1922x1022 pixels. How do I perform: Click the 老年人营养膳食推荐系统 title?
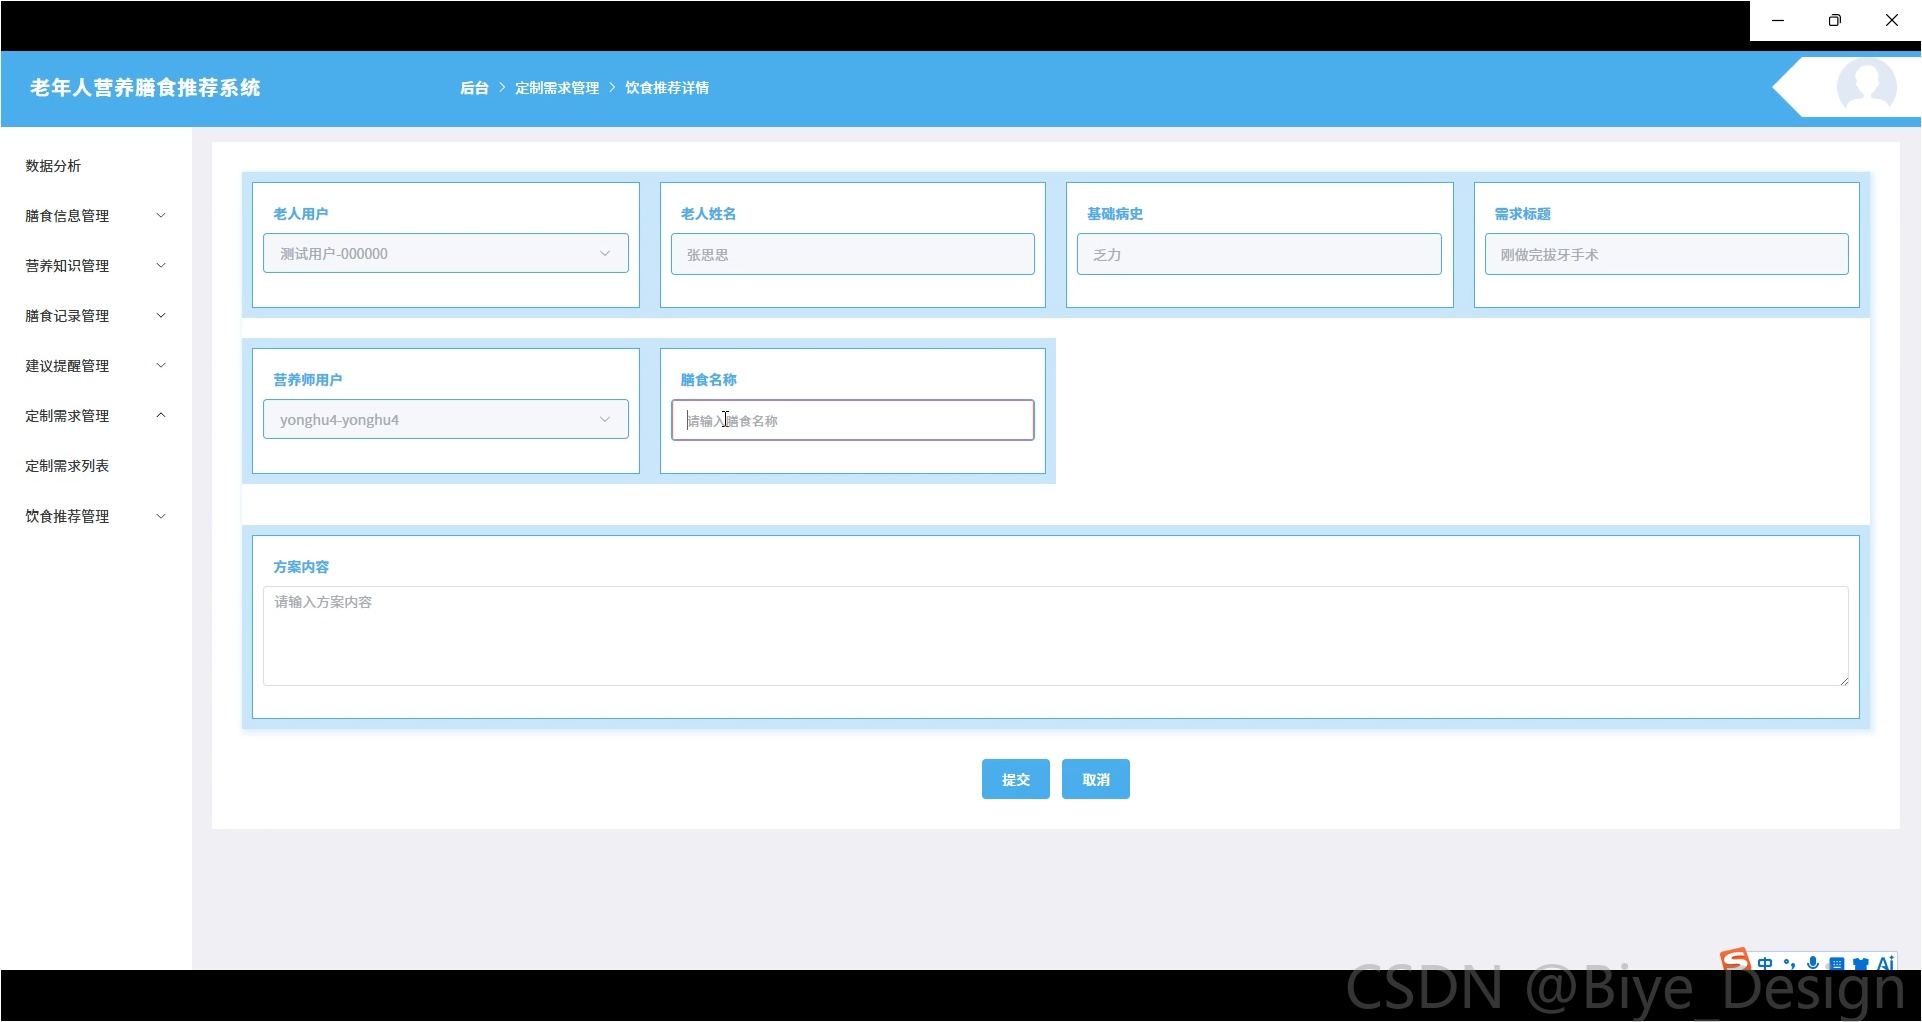tap(145, 88)
